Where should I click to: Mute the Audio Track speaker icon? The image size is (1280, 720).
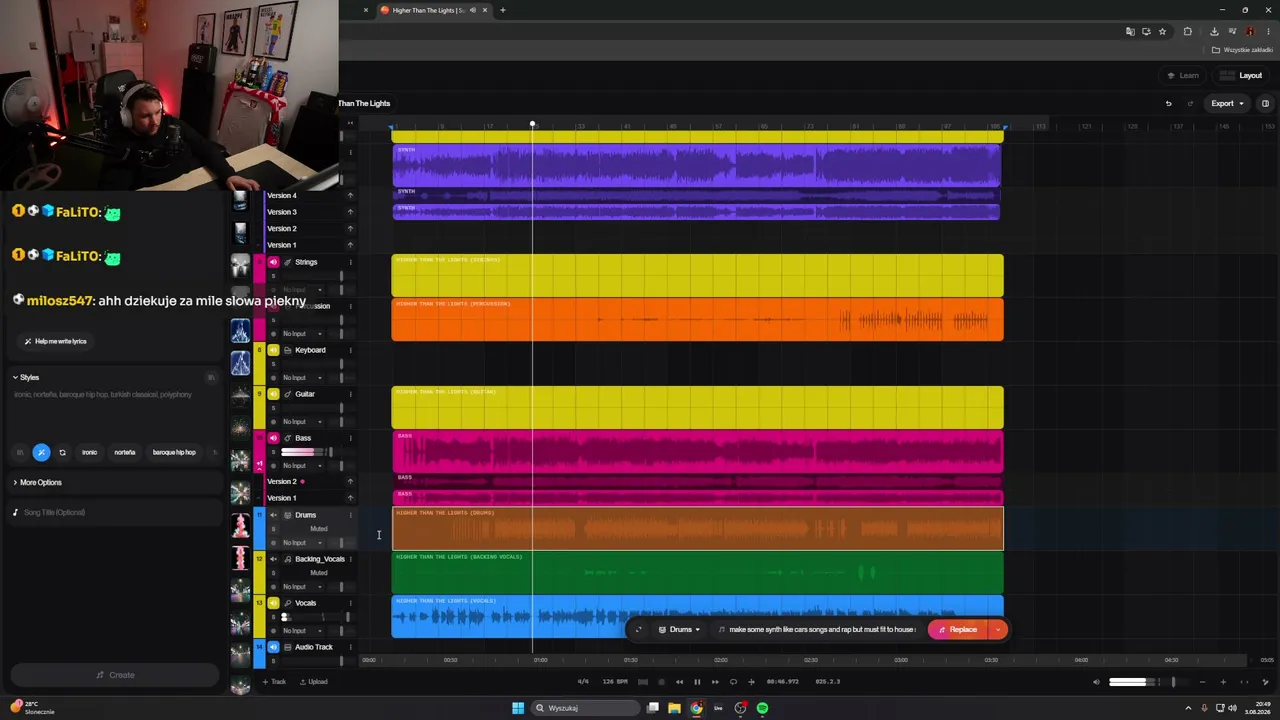(273, 647)
